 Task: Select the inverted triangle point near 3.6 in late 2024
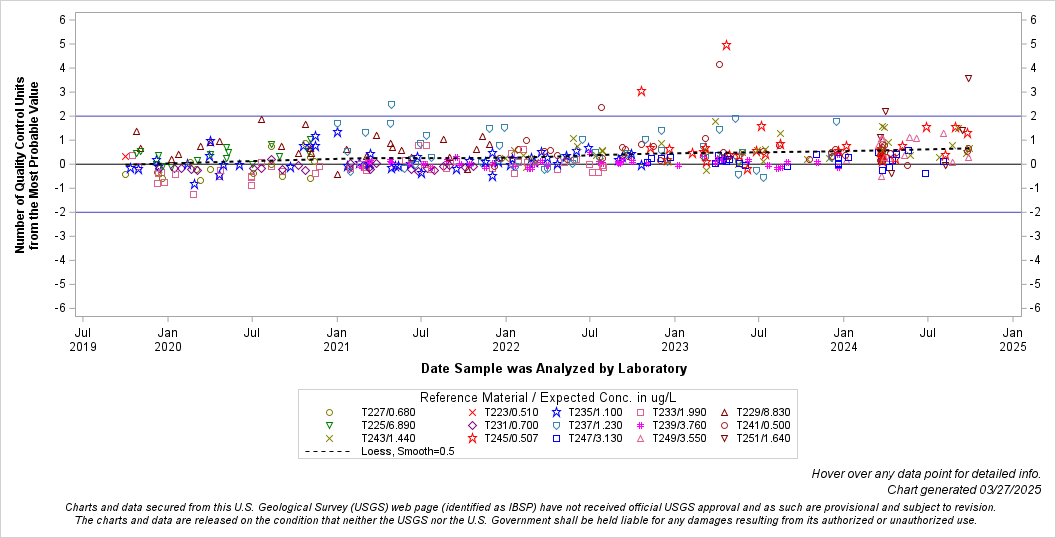(968, 78)
